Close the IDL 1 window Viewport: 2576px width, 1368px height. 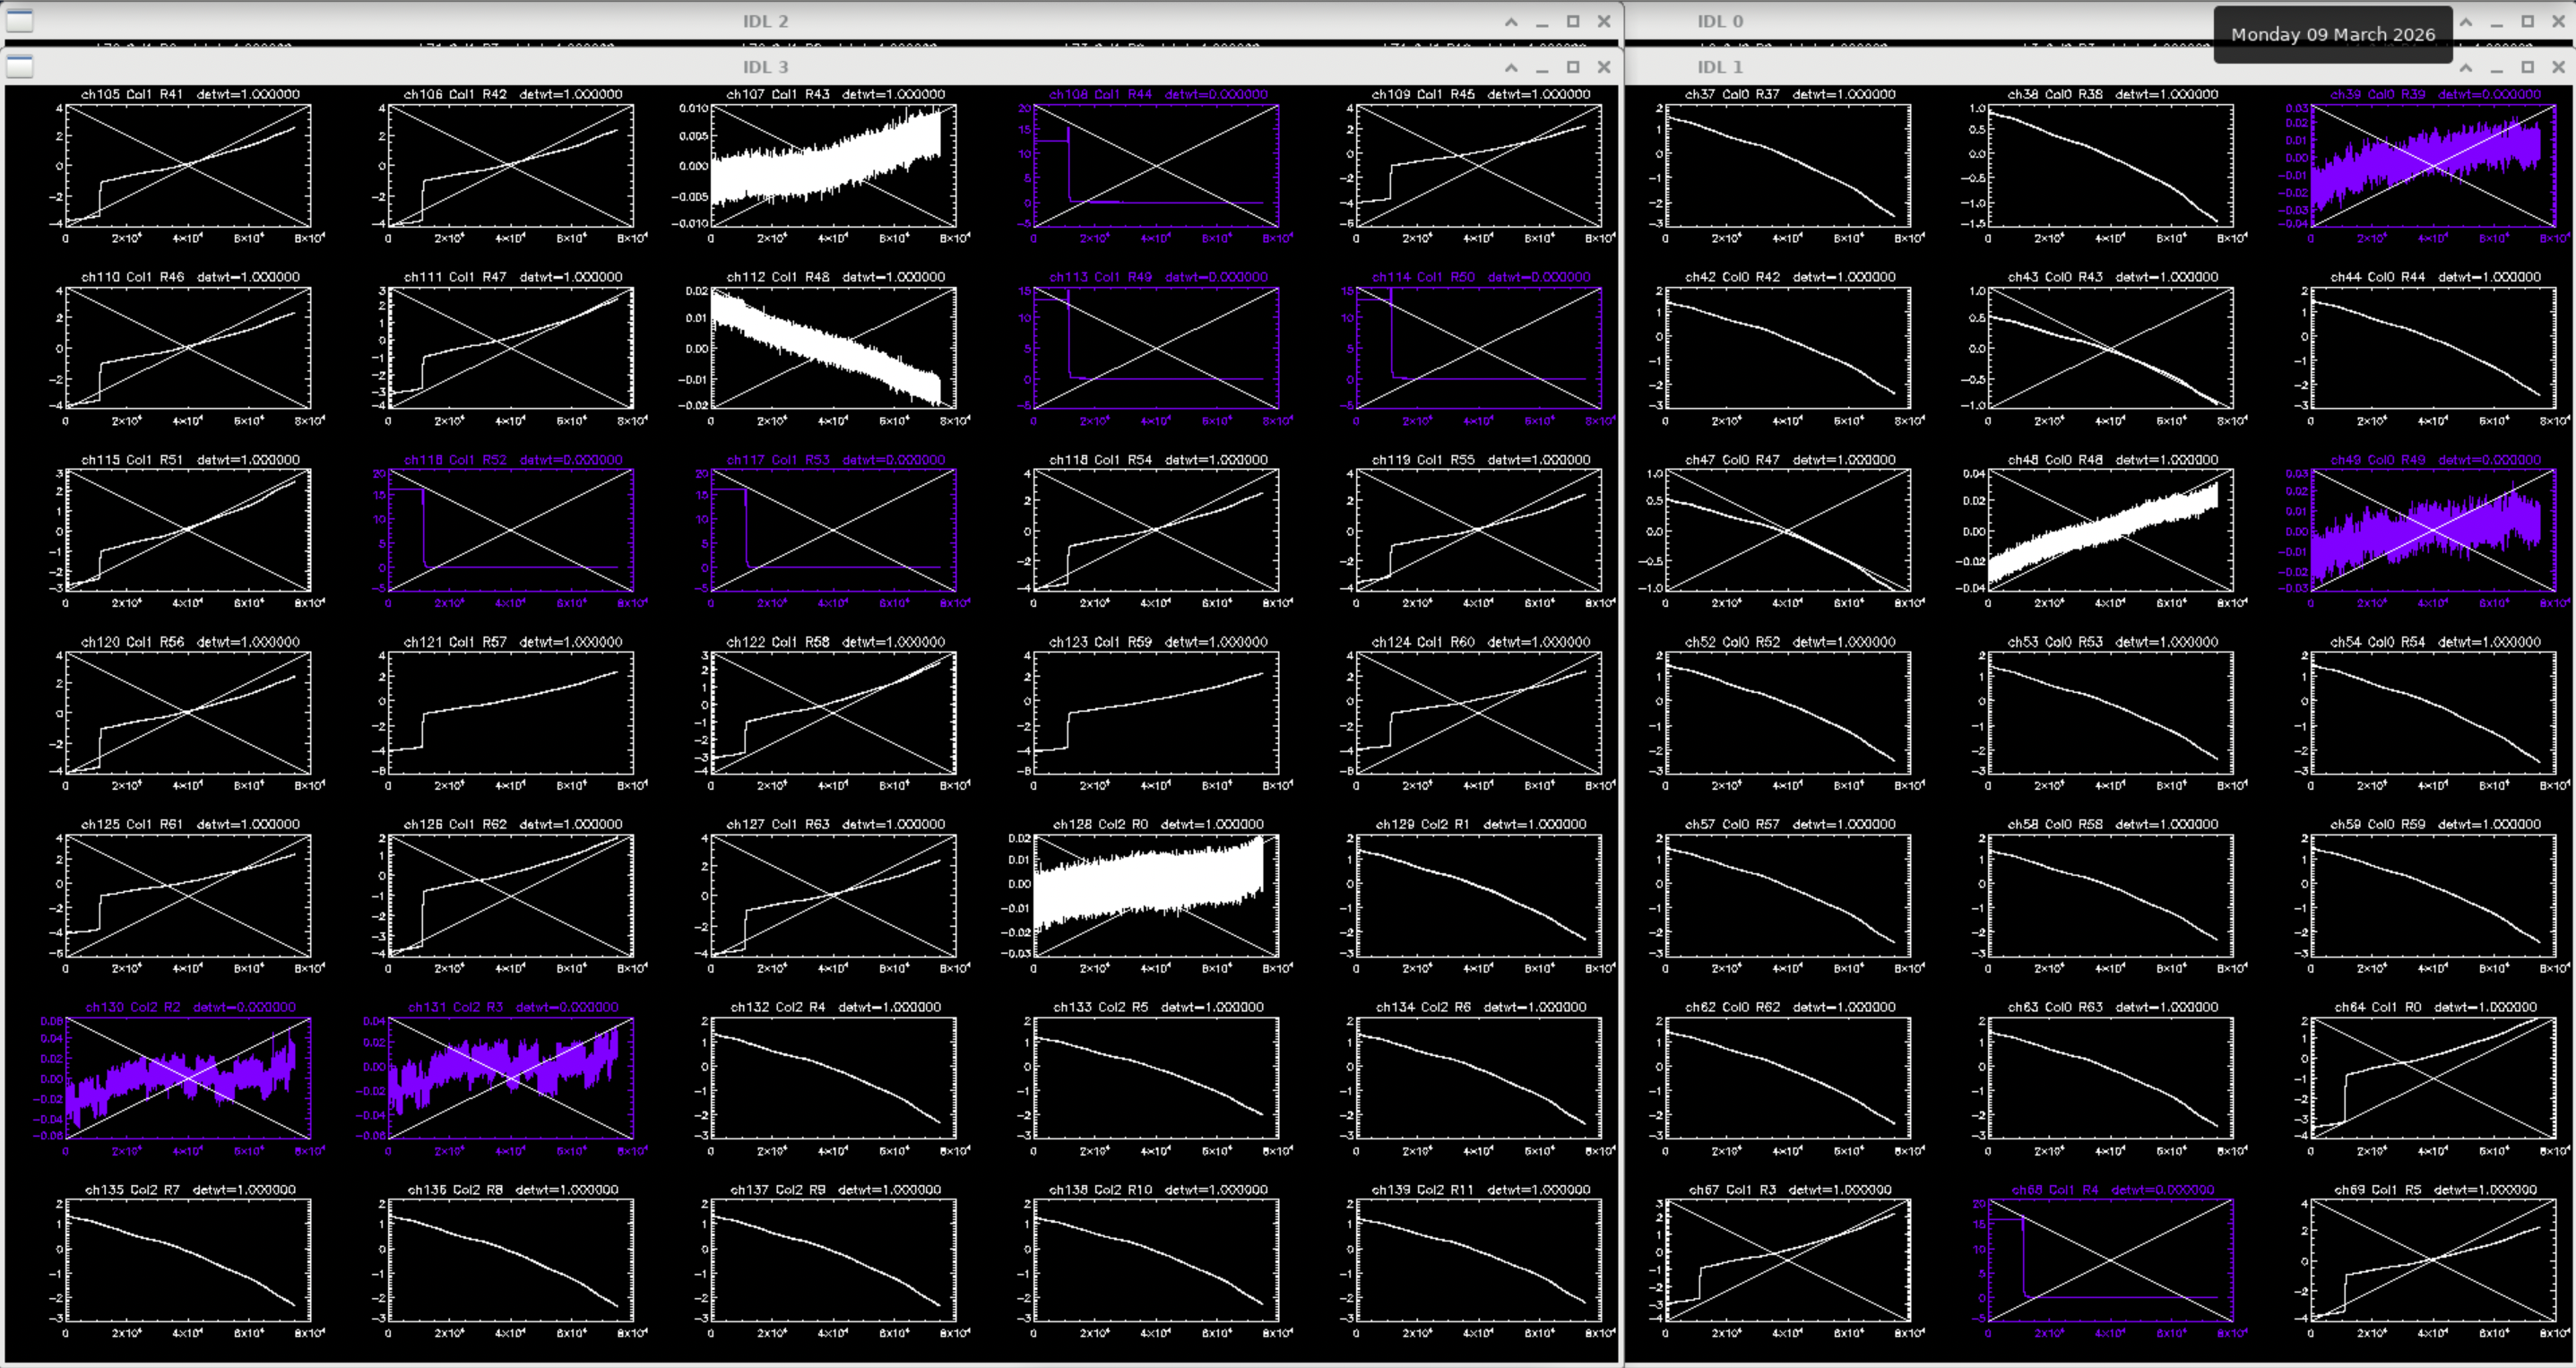tap(2559, 67)
